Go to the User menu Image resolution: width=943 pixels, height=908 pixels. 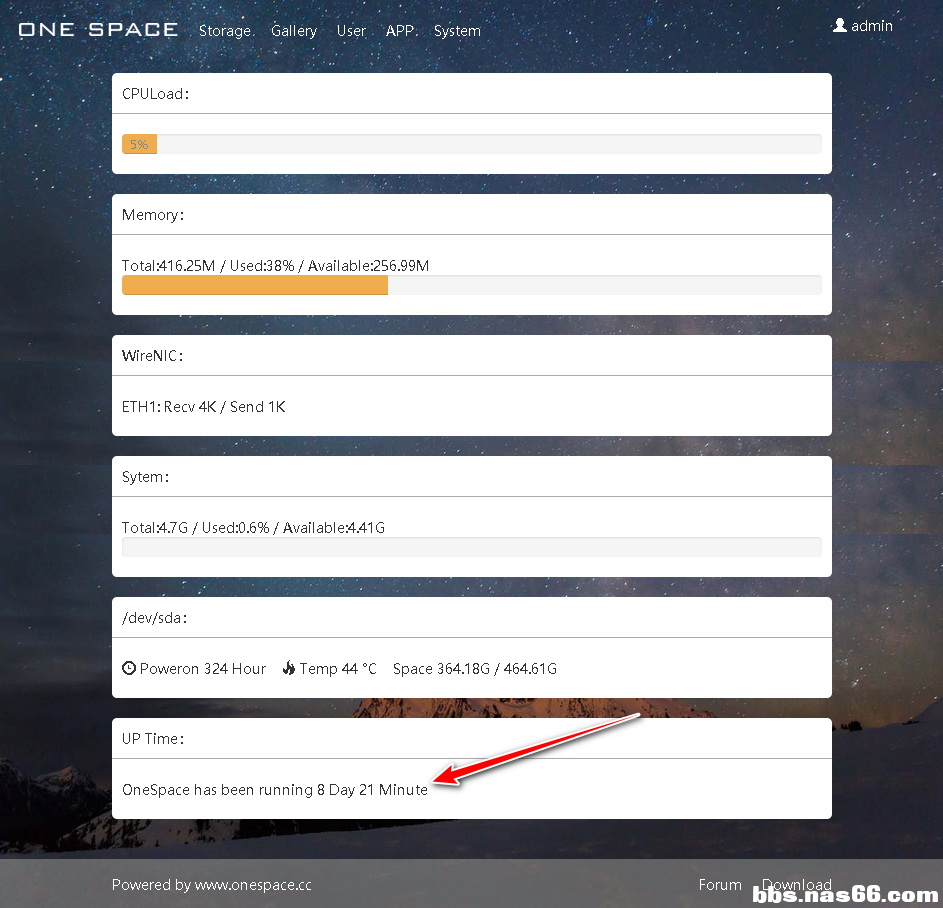351,31
